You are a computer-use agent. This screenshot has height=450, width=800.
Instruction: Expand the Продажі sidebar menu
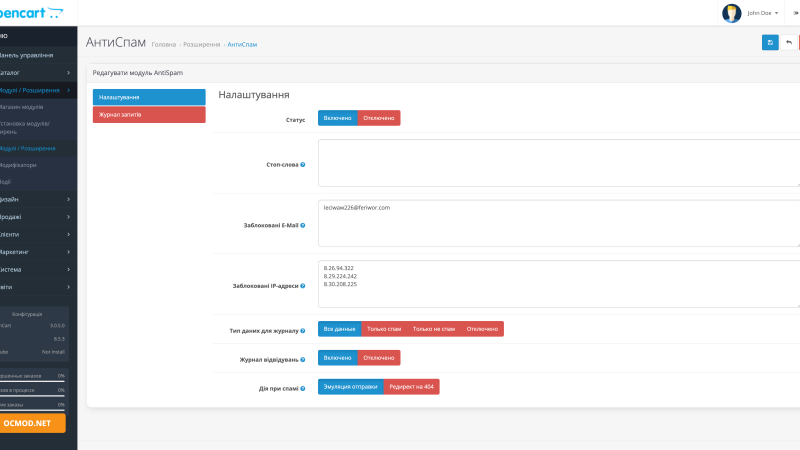(38, 217)
